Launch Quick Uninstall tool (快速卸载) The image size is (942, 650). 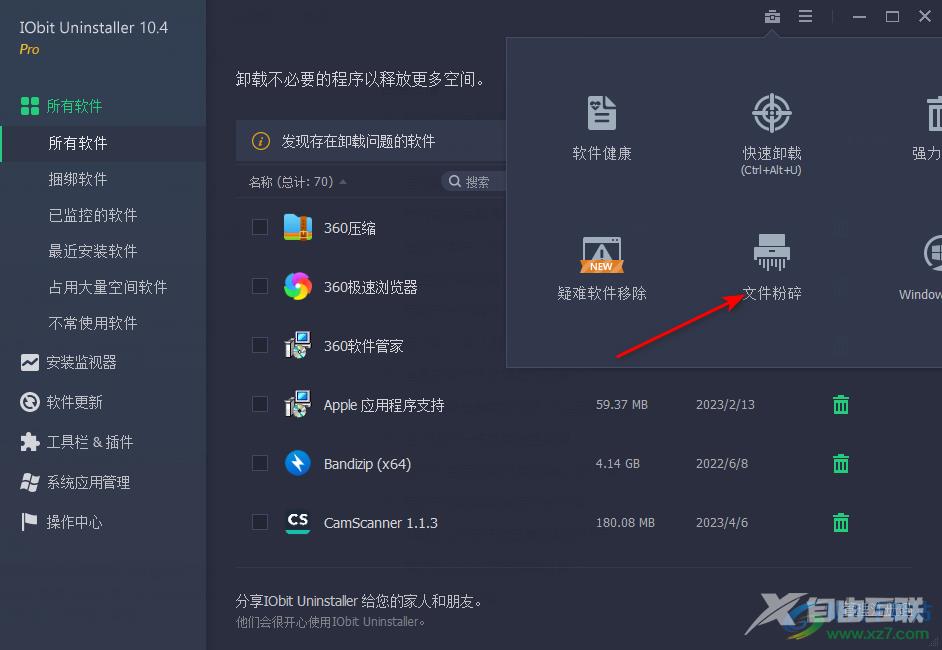pyautogui.click(x=771, y=134)
